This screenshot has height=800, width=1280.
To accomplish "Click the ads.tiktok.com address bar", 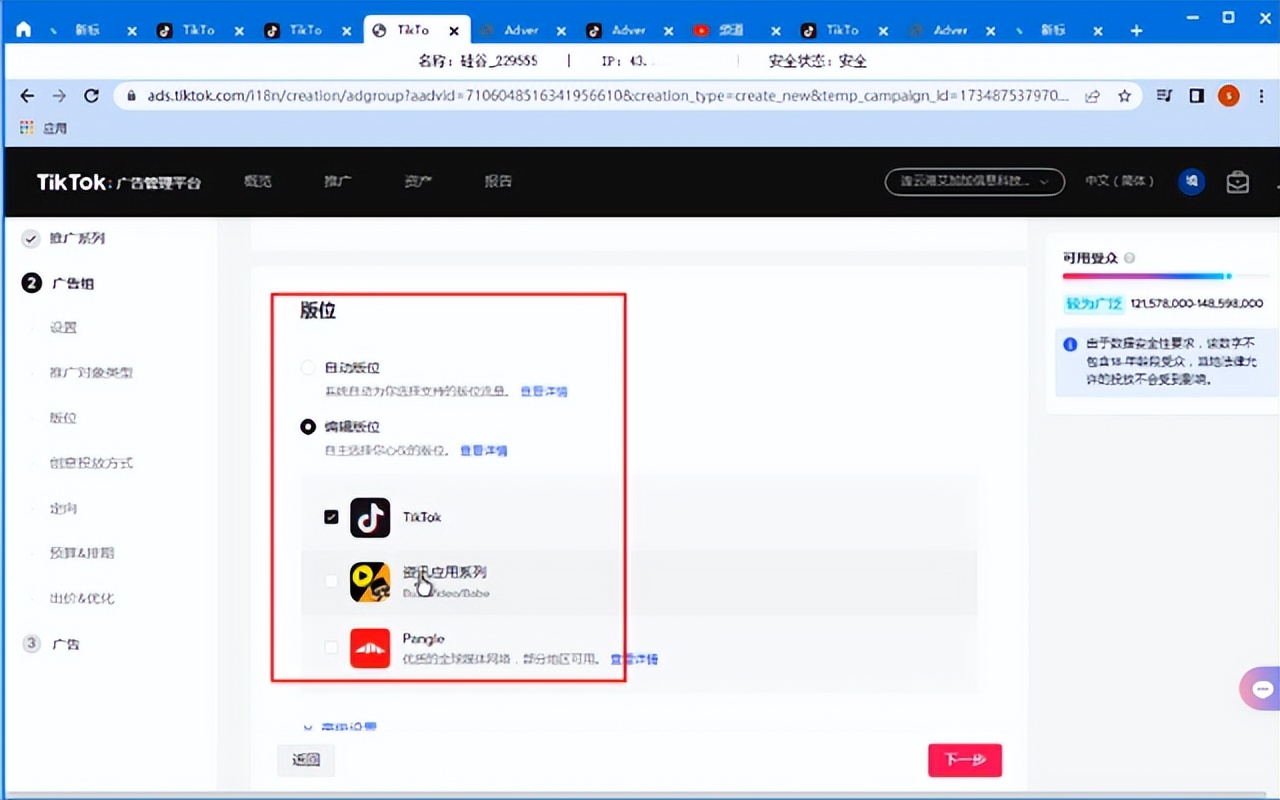I will 600,96.
